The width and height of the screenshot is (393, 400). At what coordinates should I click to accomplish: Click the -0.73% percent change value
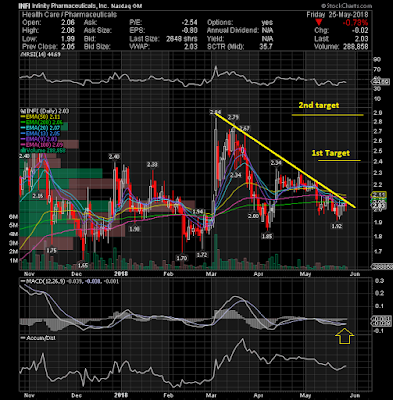pos(356,23)
